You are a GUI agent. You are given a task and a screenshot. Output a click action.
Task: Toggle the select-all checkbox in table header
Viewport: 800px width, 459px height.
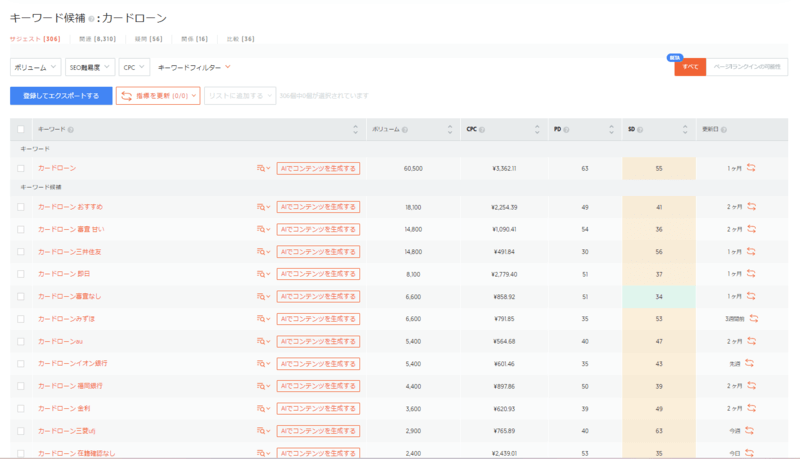click(x=21, y=130)
